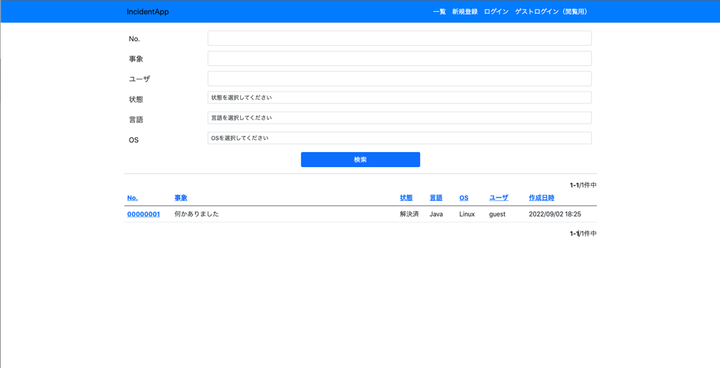Focus the No. search input field
This screenshot has width=720, height=368.
tap(399, 38)
